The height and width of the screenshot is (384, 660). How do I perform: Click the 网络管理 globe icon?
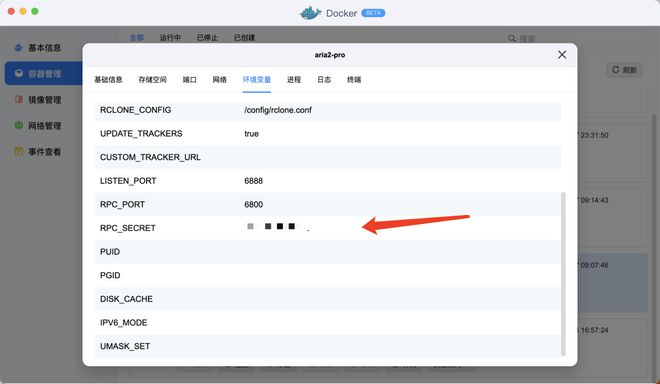(x=19, y=125)
